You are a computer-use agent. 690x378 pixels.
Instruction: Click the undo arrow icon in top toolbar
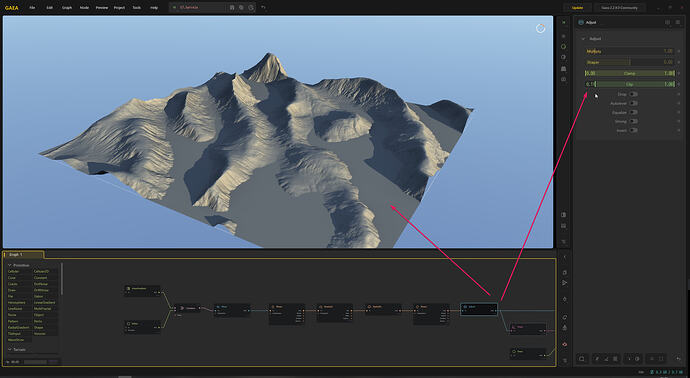point(263,7)
